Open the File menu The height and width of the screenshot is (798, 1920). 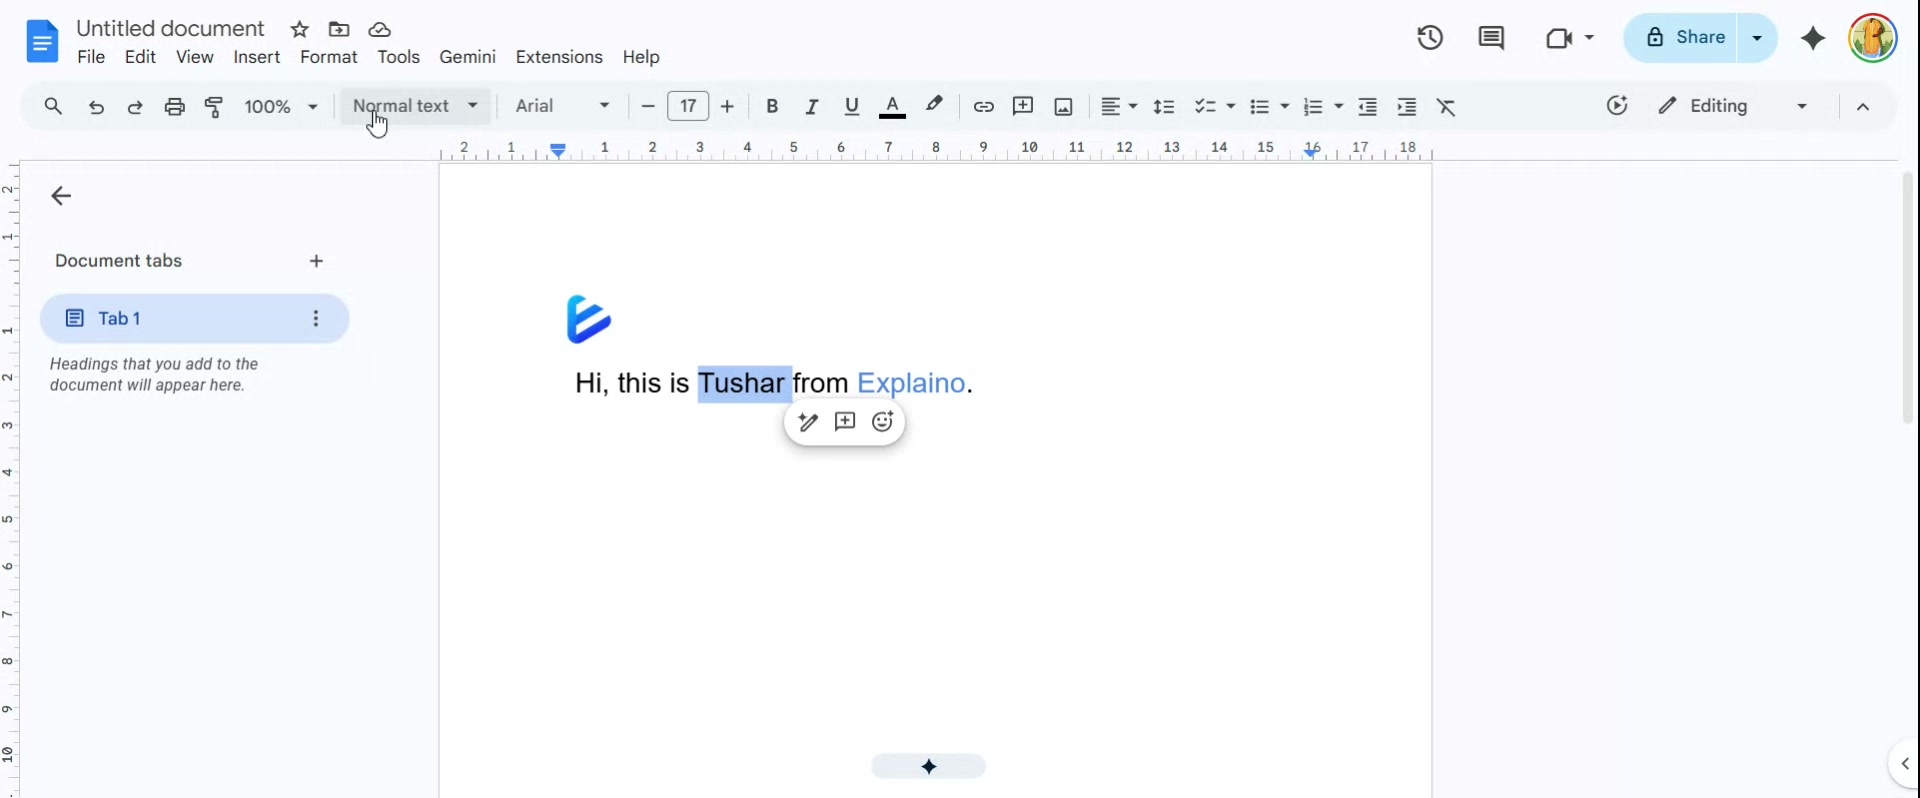(x=91, y=57)
